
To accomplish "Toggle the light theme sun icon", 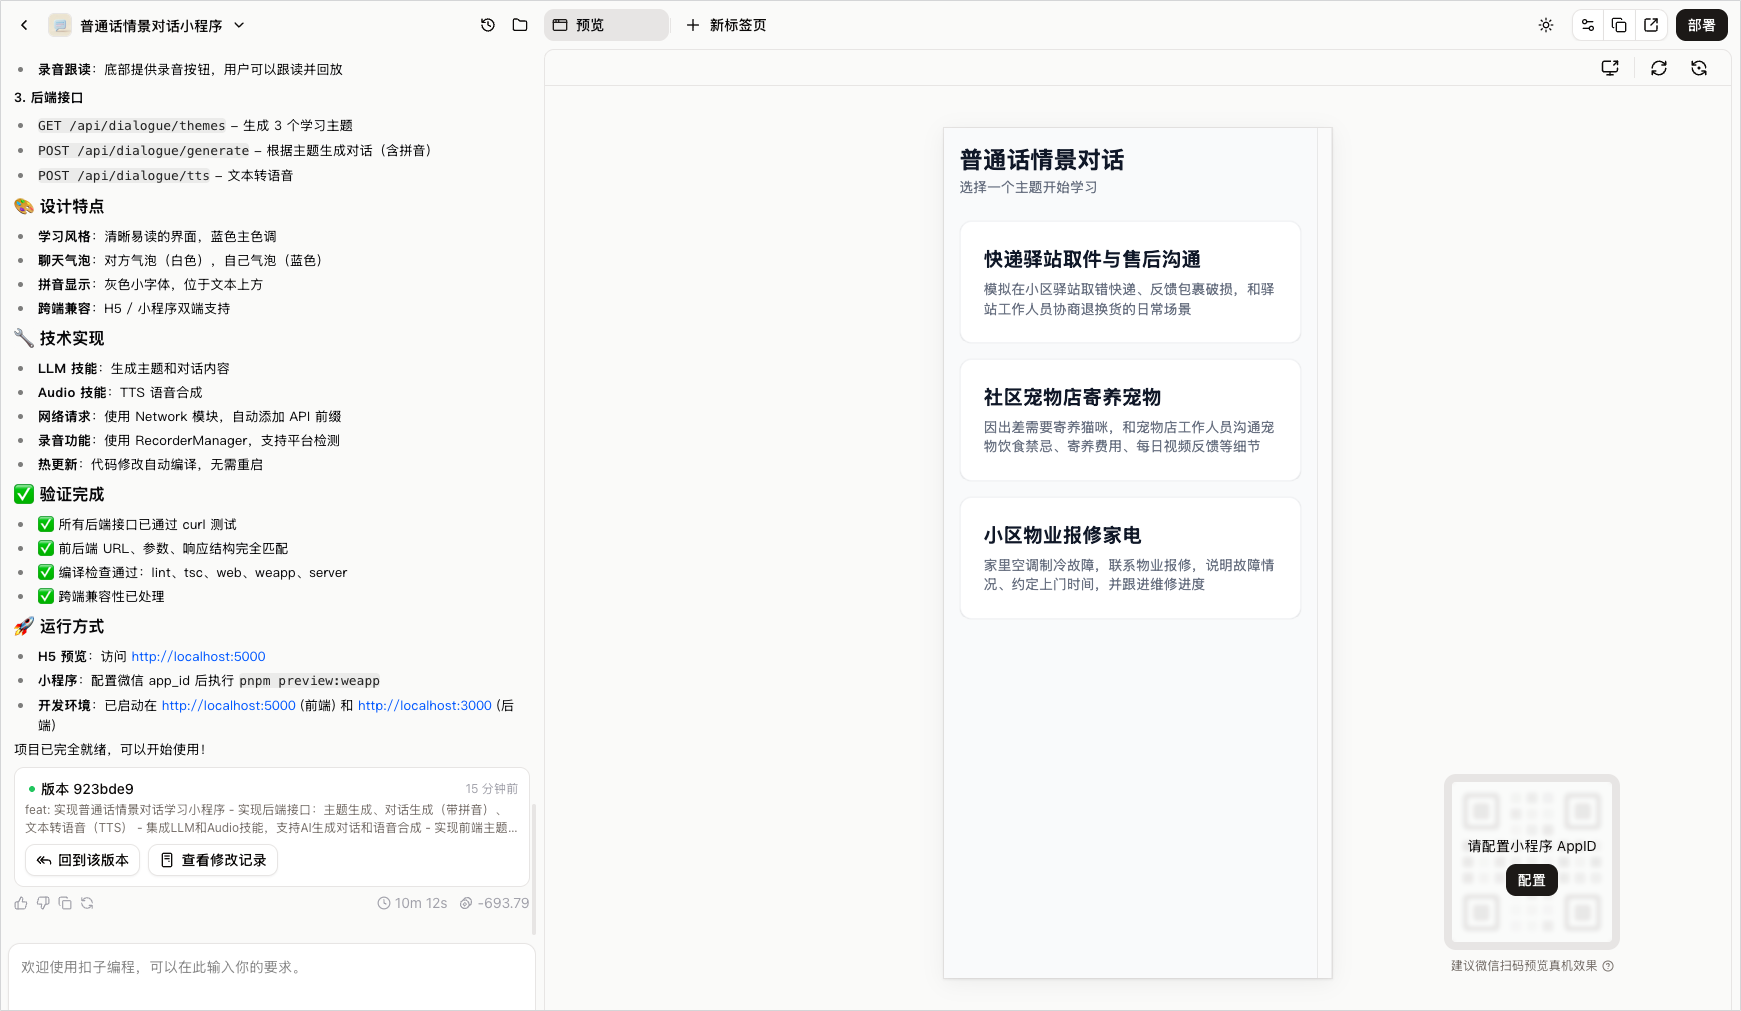I will (1546, 25).
